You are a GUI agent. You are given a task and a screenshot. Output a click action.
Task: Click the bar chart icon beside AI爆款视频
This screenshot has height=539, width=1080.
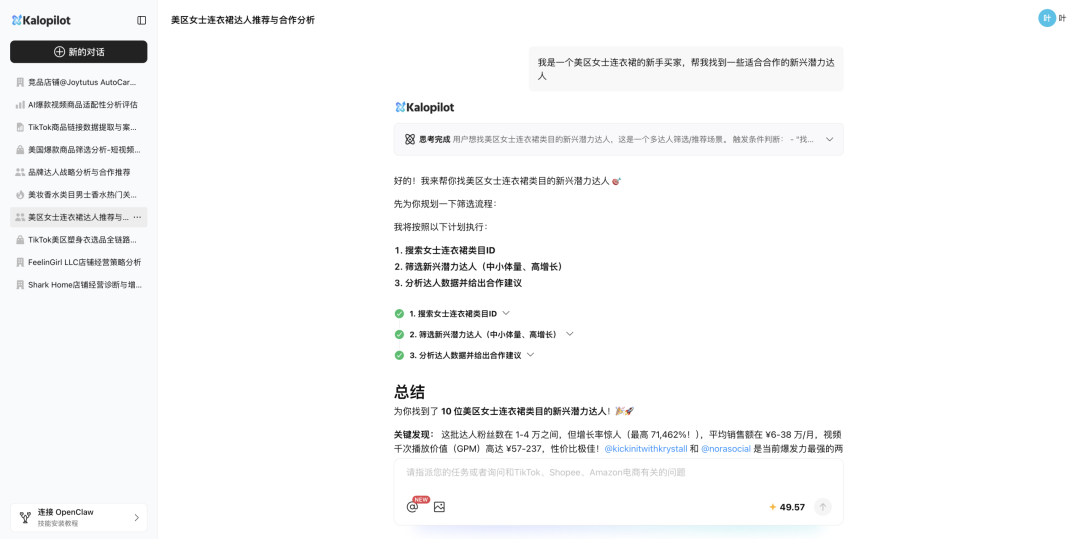(x=20, y=105)
